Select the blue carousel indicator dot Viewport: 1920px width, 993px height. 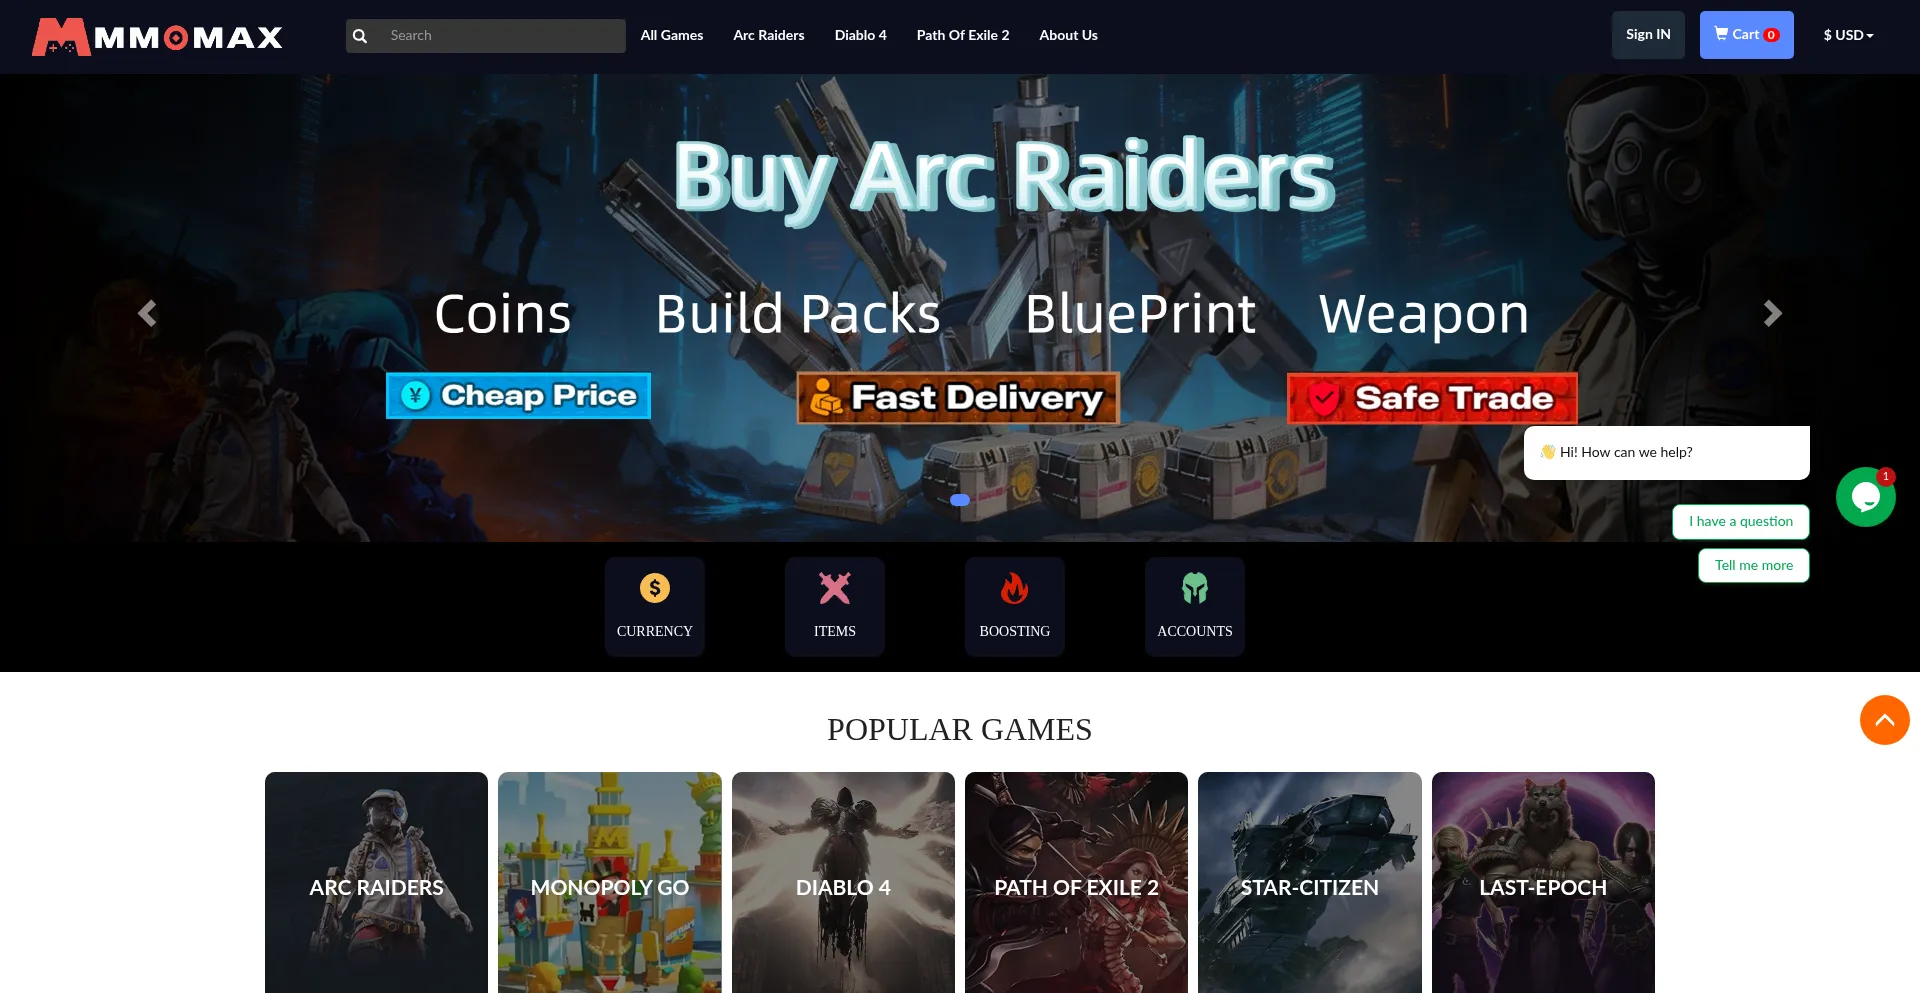(960, 500)
